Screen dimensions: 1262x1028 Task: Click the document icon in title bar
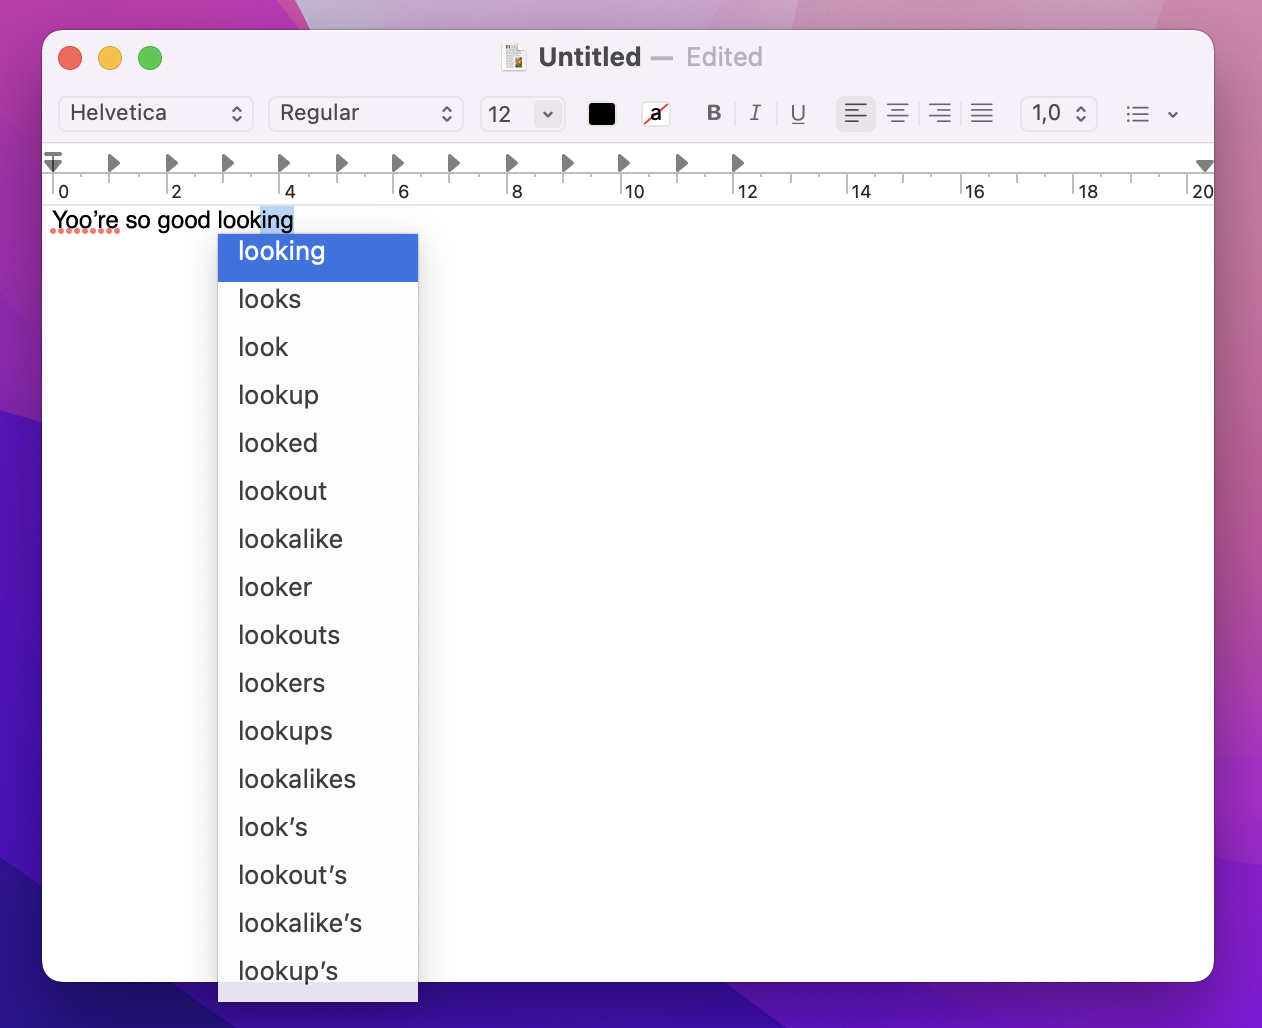click(x=514, y=57)
